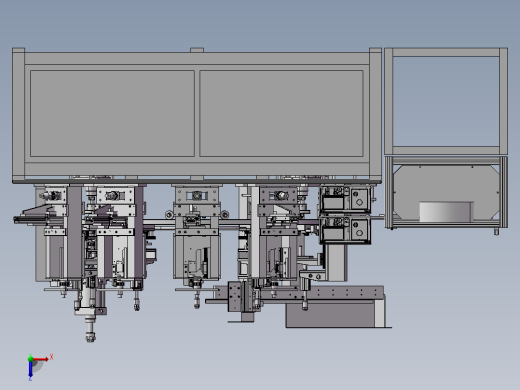Click the green Y axis origin dot
520x390 pixels.
(x=30, y=359)
